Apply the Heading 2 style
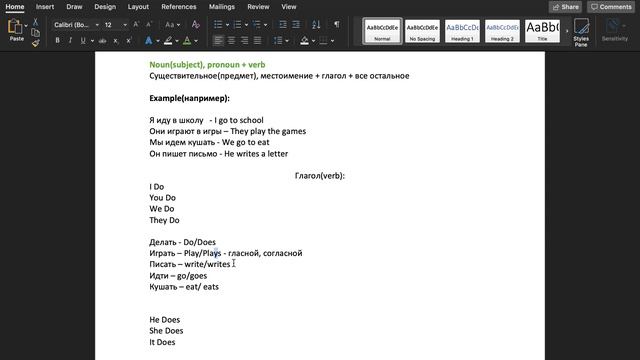Viewport: 640px width, 360px height. [x=502, y=31]
